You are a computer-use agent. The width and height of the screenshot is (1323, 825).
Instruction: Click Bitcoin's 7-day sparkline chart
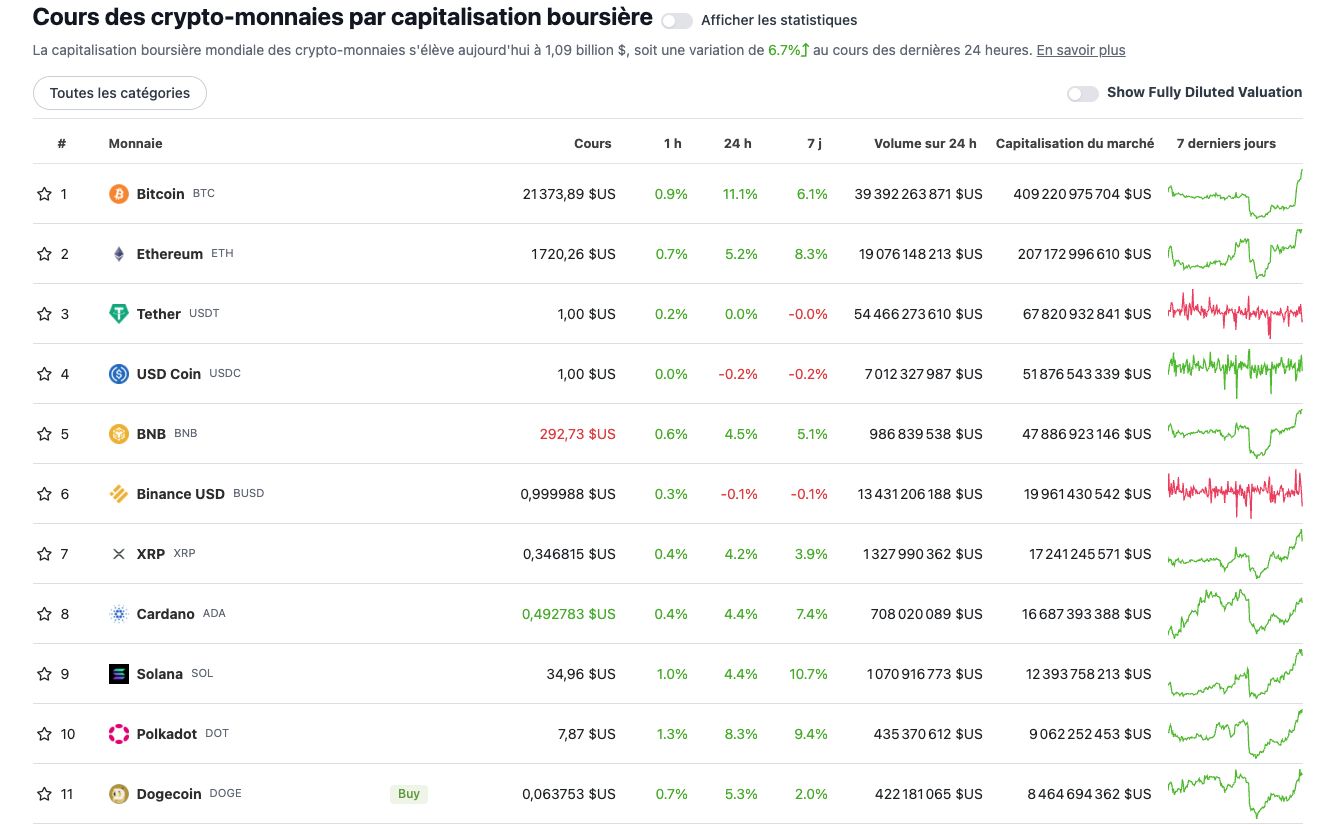(1235, 194)
